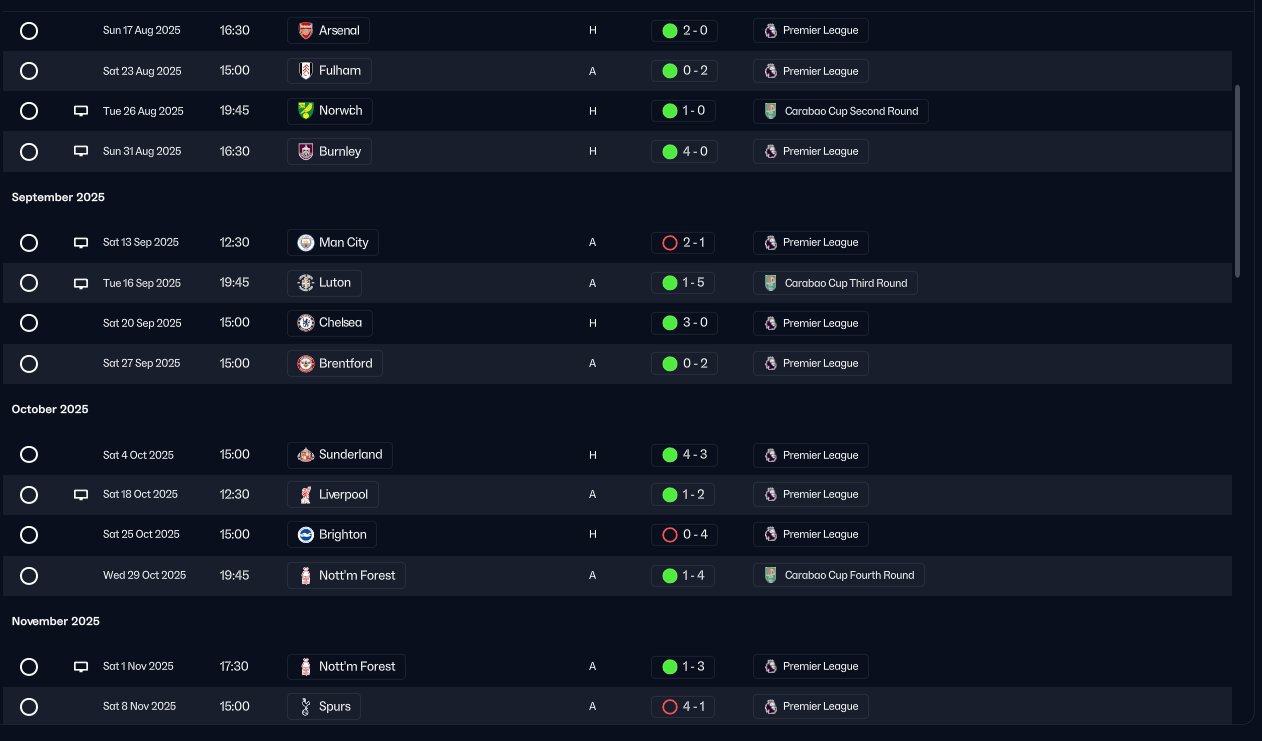The image size is (1262, 741).
Task: Click the TV icon beside Norwich fixture
Action: coord(81,111)
